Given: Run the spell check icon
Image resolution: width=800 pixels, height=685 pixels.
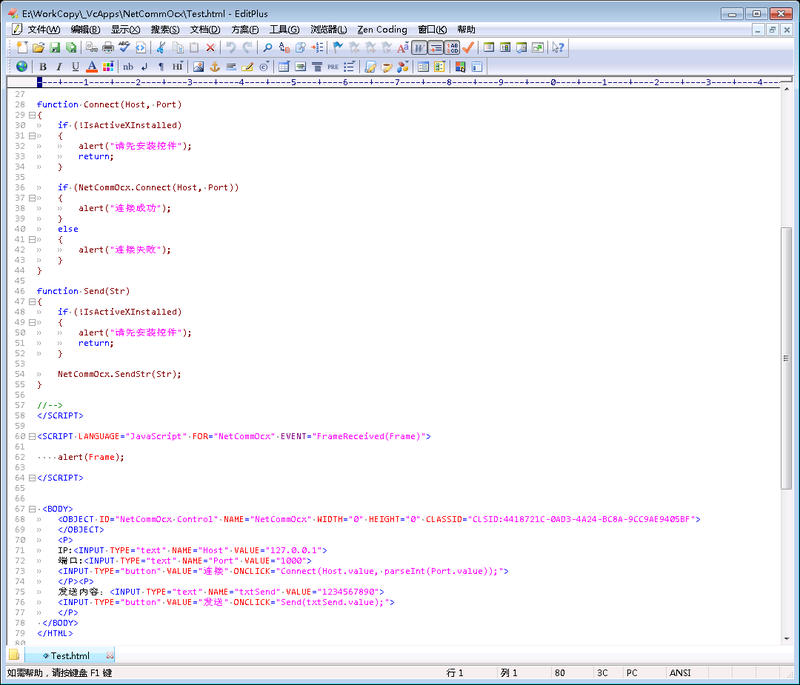Looking at the screenshot, I should 124,48.
